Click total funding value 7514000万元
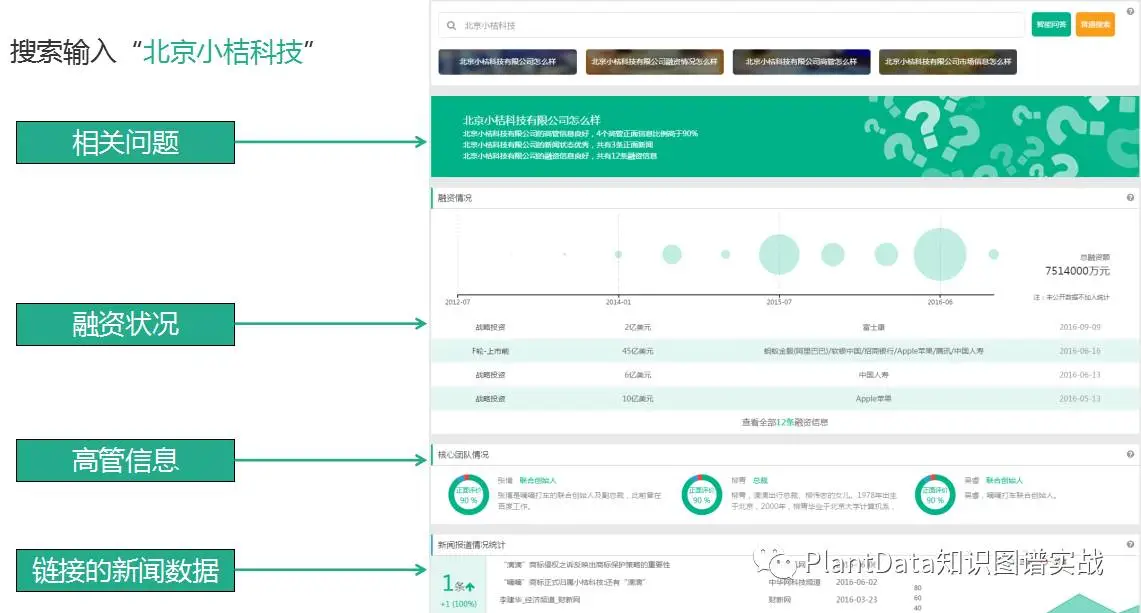Screen dimensions: 1141x613 [x=1077, y=271]
